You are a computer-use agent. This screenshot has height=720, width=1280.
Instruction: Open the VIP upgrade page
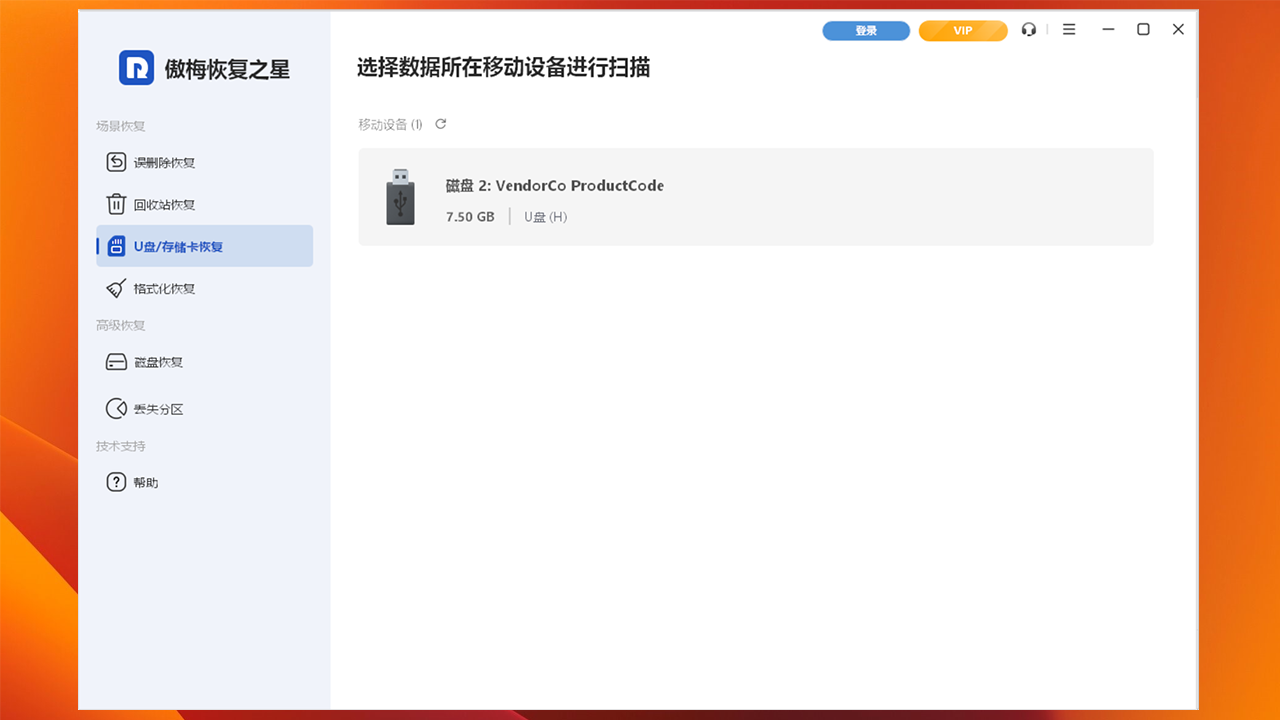click(962, 30)
